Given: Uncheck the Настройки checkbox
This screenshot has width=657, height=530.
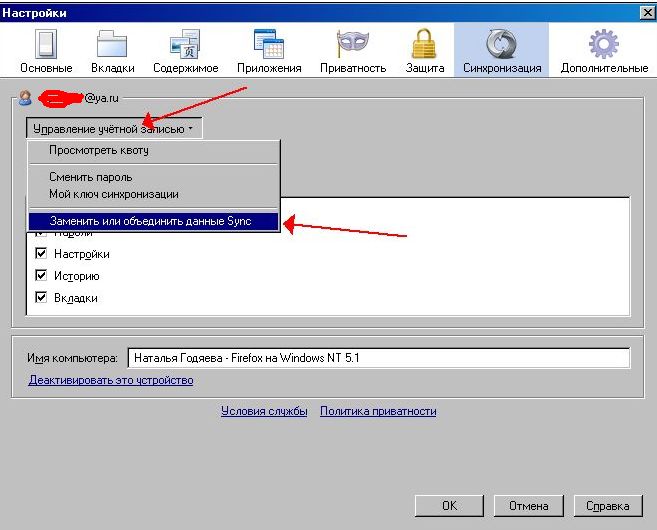Looking at the screenshot, I should tap(41, 253).
